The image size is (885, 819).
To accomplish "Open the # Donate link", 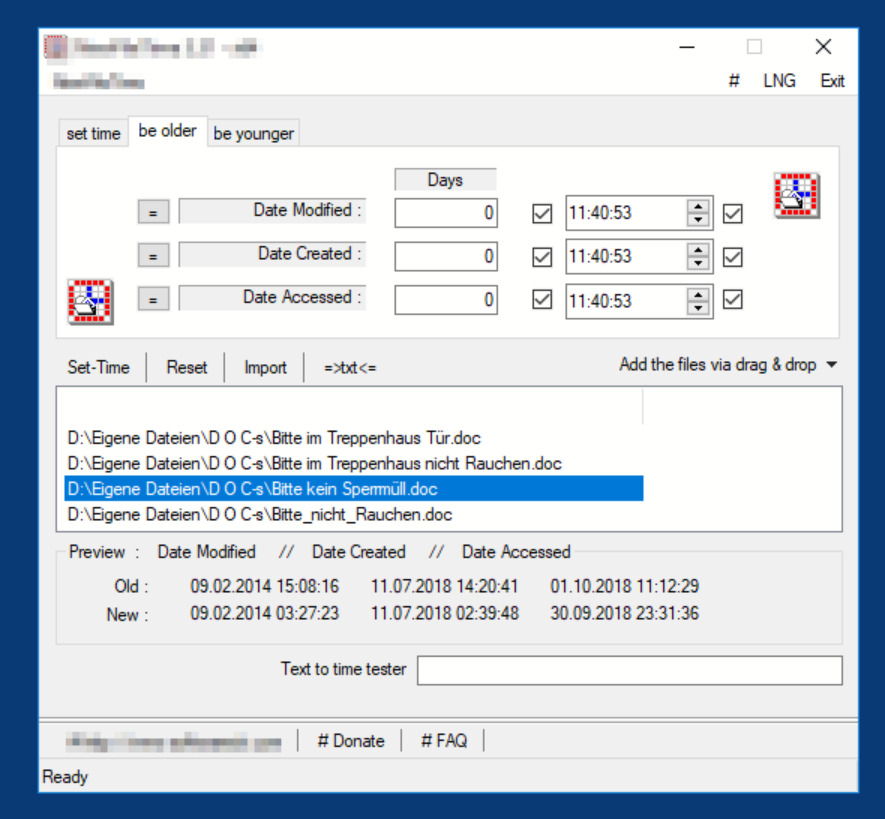I will pyautogui.click(x=351, y=741).
